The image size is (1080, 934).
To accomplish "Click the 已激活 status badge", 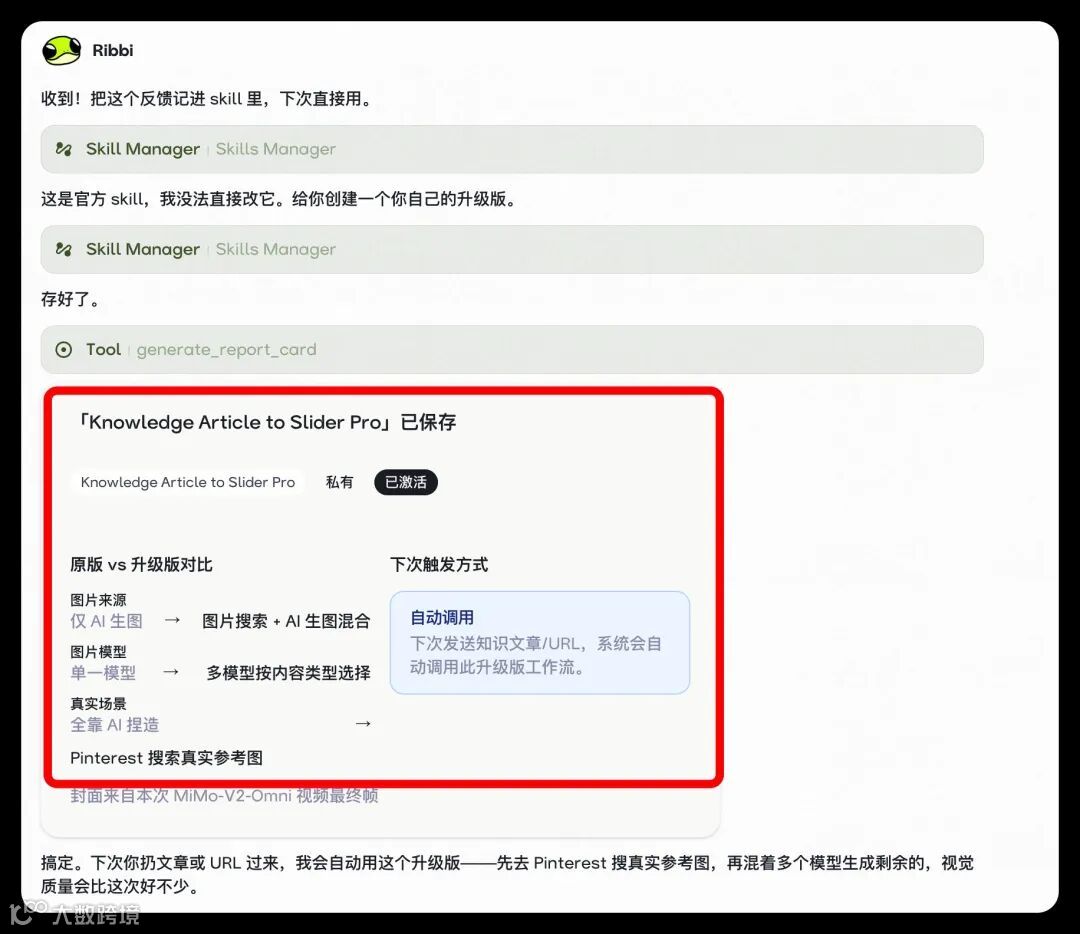I will coord(406,482).
